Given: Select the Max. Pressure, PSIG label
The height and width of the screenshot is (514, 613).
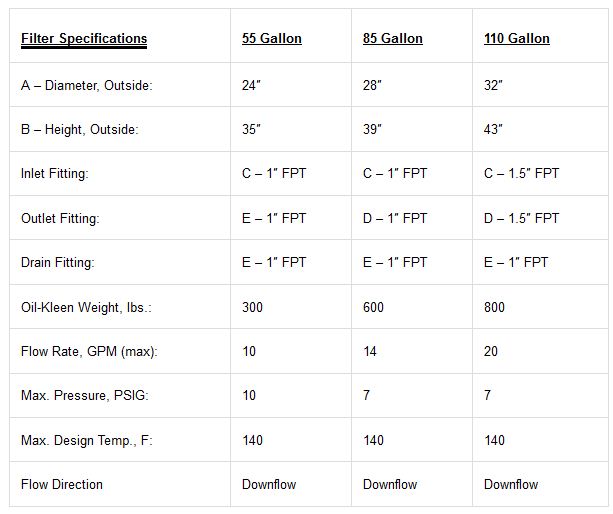Looking at the screenshot, I should (x=84, y=395).
